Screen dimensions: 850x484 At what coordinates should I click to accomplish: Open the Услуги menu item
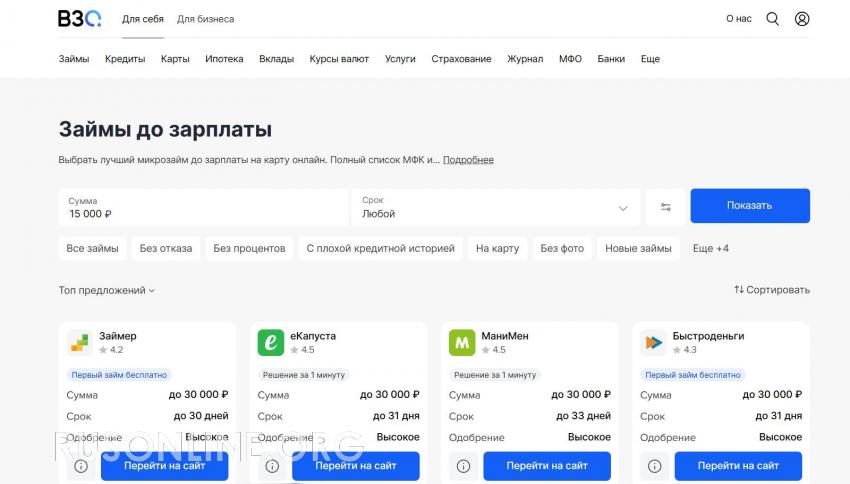400,59
